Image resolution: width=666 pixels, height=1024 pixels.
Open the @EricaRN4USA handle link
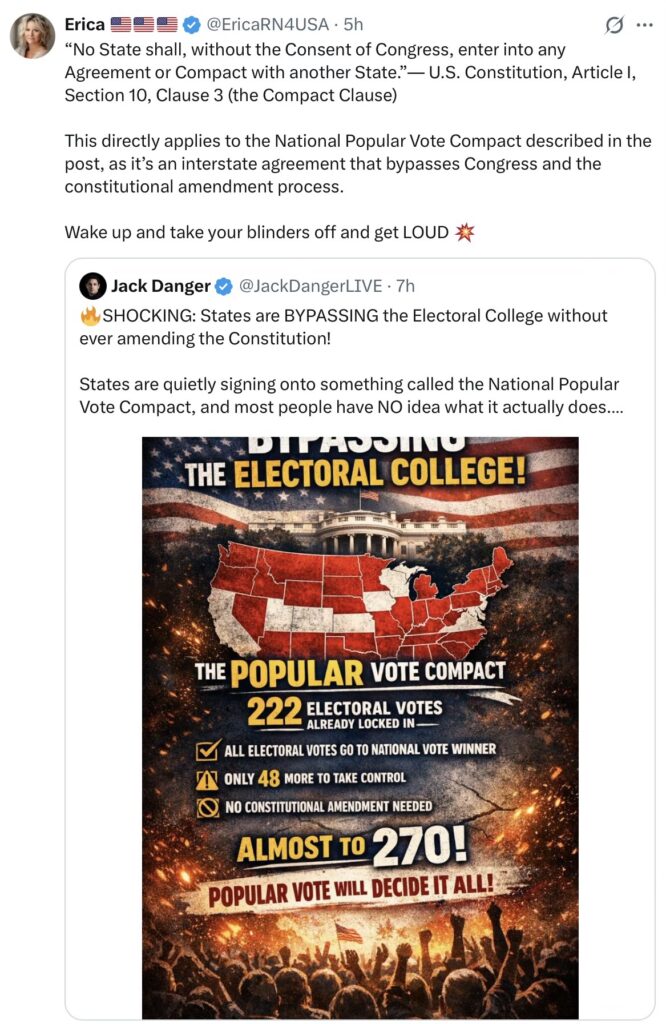pos(268,24)
